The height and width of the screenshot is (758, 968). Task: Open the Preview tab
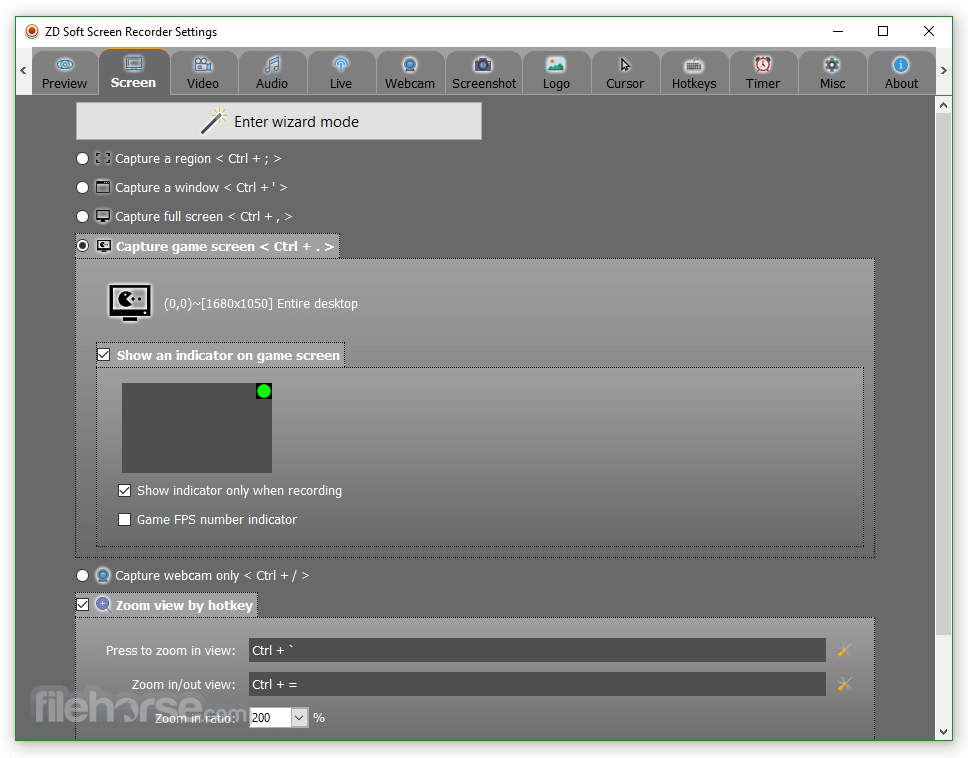[x=64, y=73]
